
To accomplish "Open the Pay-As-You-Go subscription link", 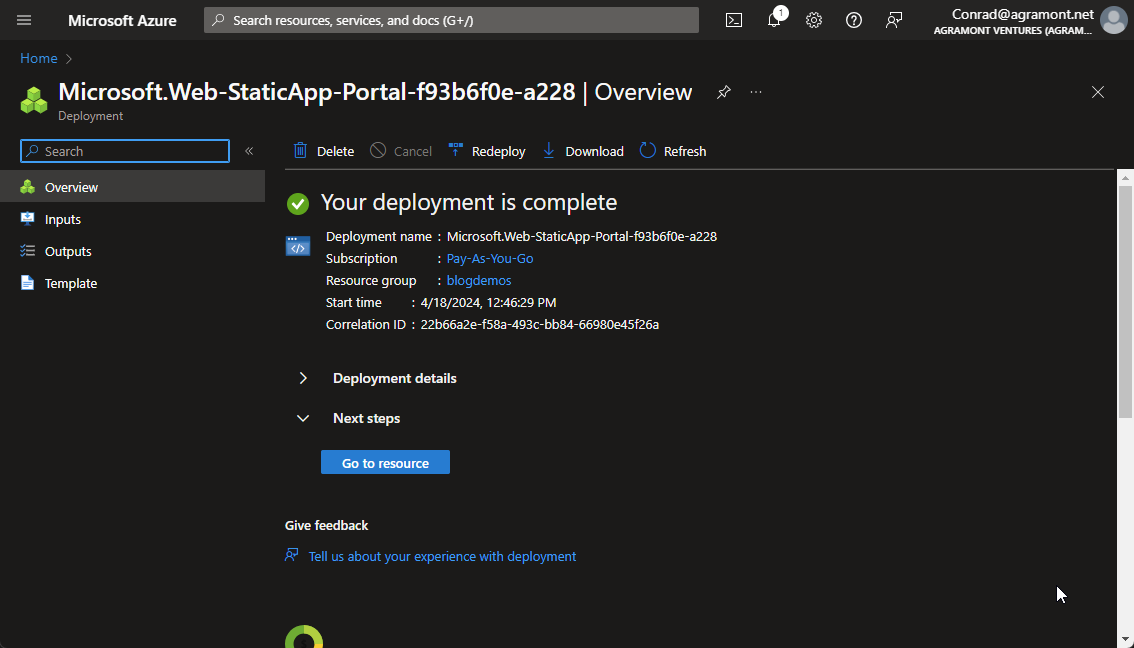I will tap(490, 258).
